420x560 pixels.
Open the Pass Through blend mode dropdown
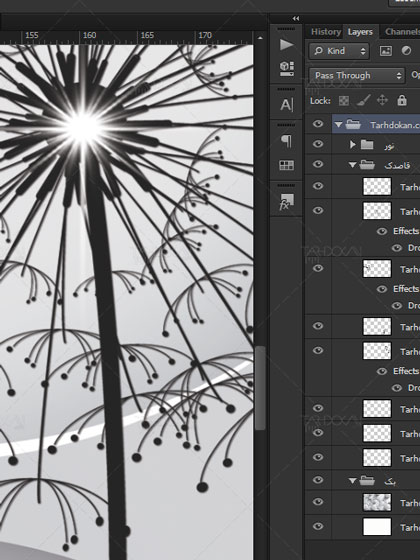[x=357, y=75]
